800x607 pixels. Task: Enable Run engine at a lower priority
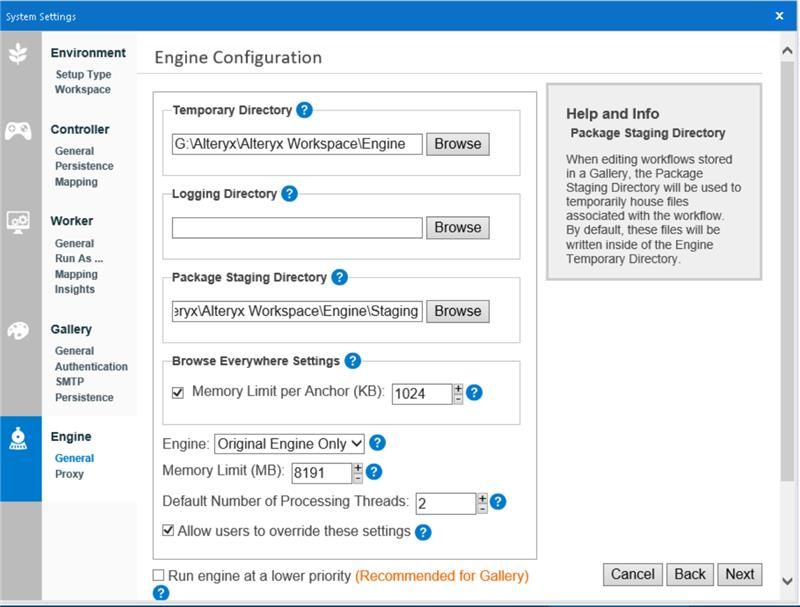[x=159, y=575]
